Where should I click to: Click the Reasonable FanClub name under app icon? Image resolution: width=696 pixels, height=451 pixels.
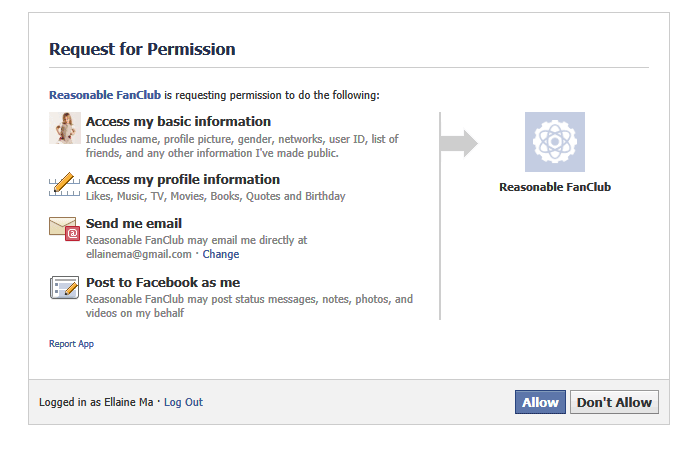[555, 187]
